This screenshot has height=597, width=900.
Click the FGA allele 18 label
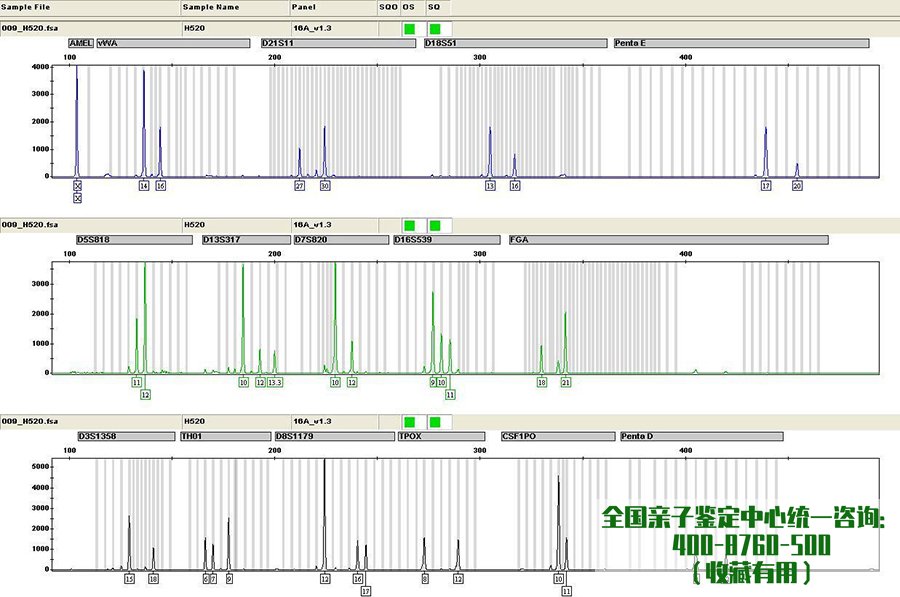coord(542,382)
